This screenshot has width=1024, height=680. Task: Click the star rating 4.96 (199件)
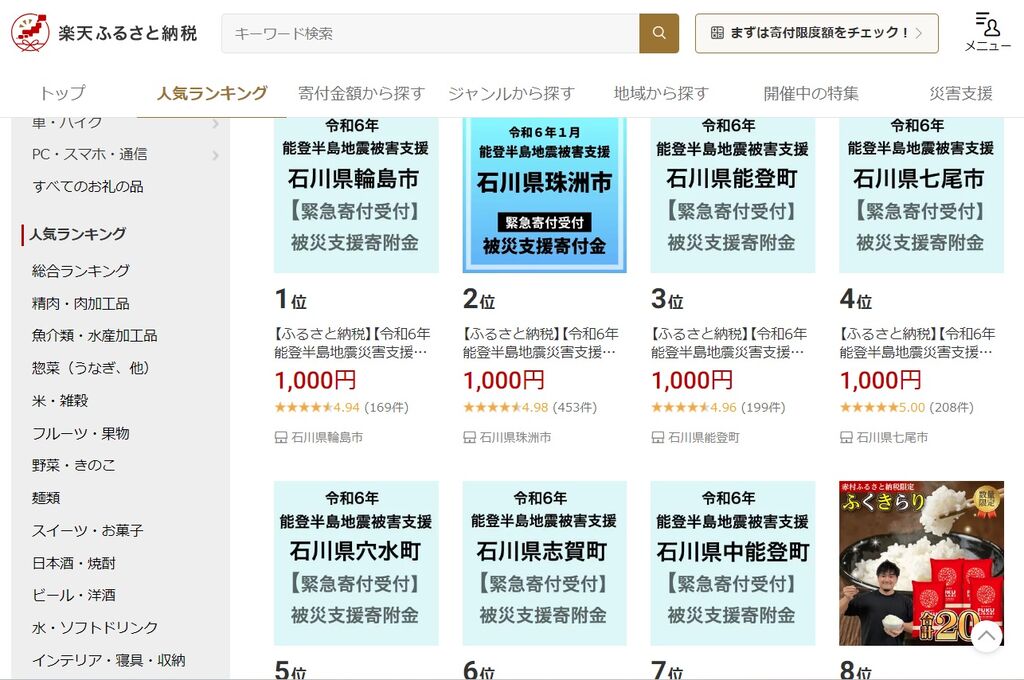click(x=718, y=408)
